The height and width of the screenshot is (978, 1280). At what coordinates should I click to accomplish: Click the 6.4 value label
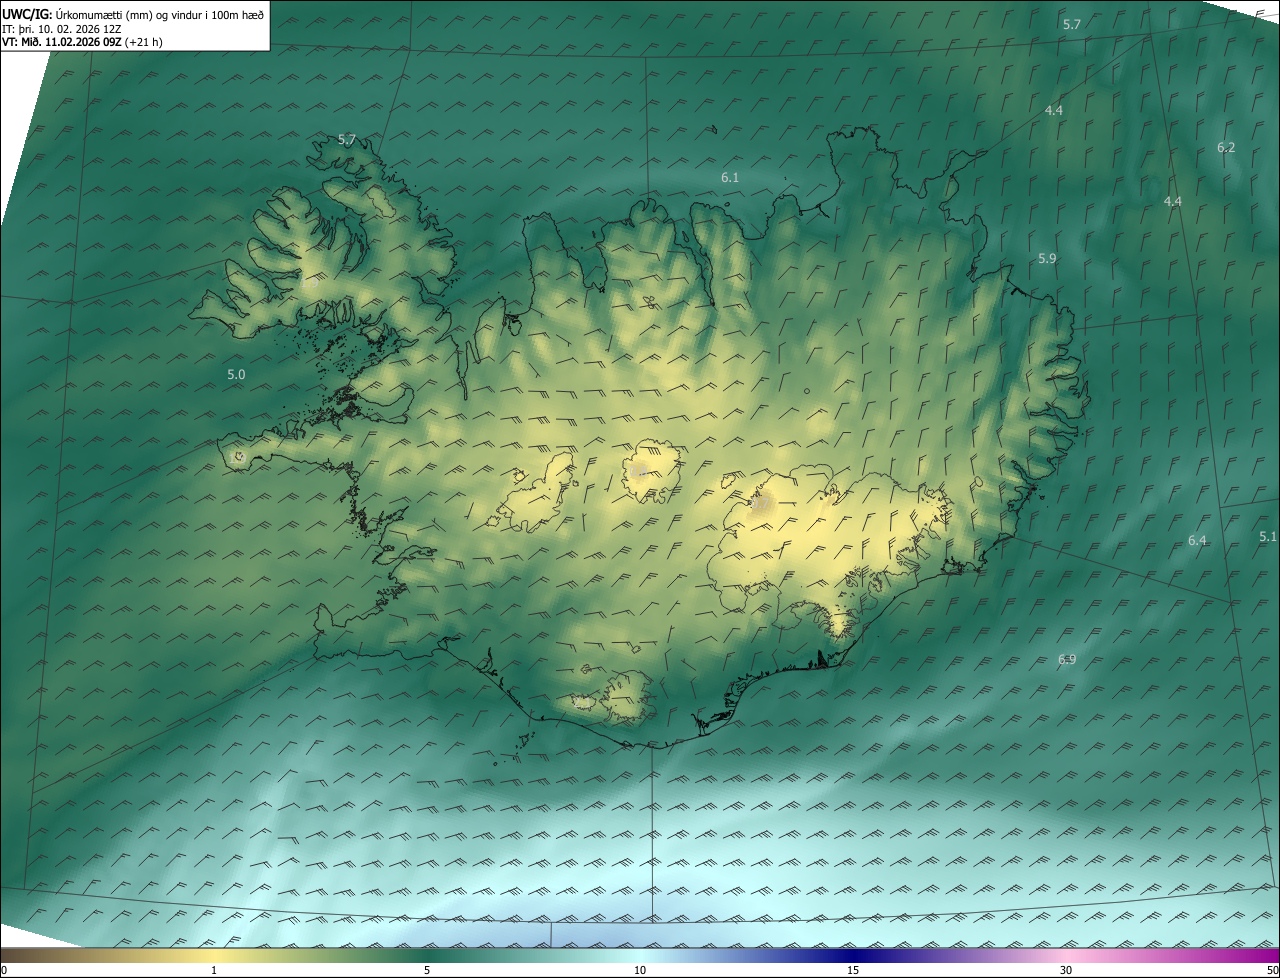pos(1197,540)
